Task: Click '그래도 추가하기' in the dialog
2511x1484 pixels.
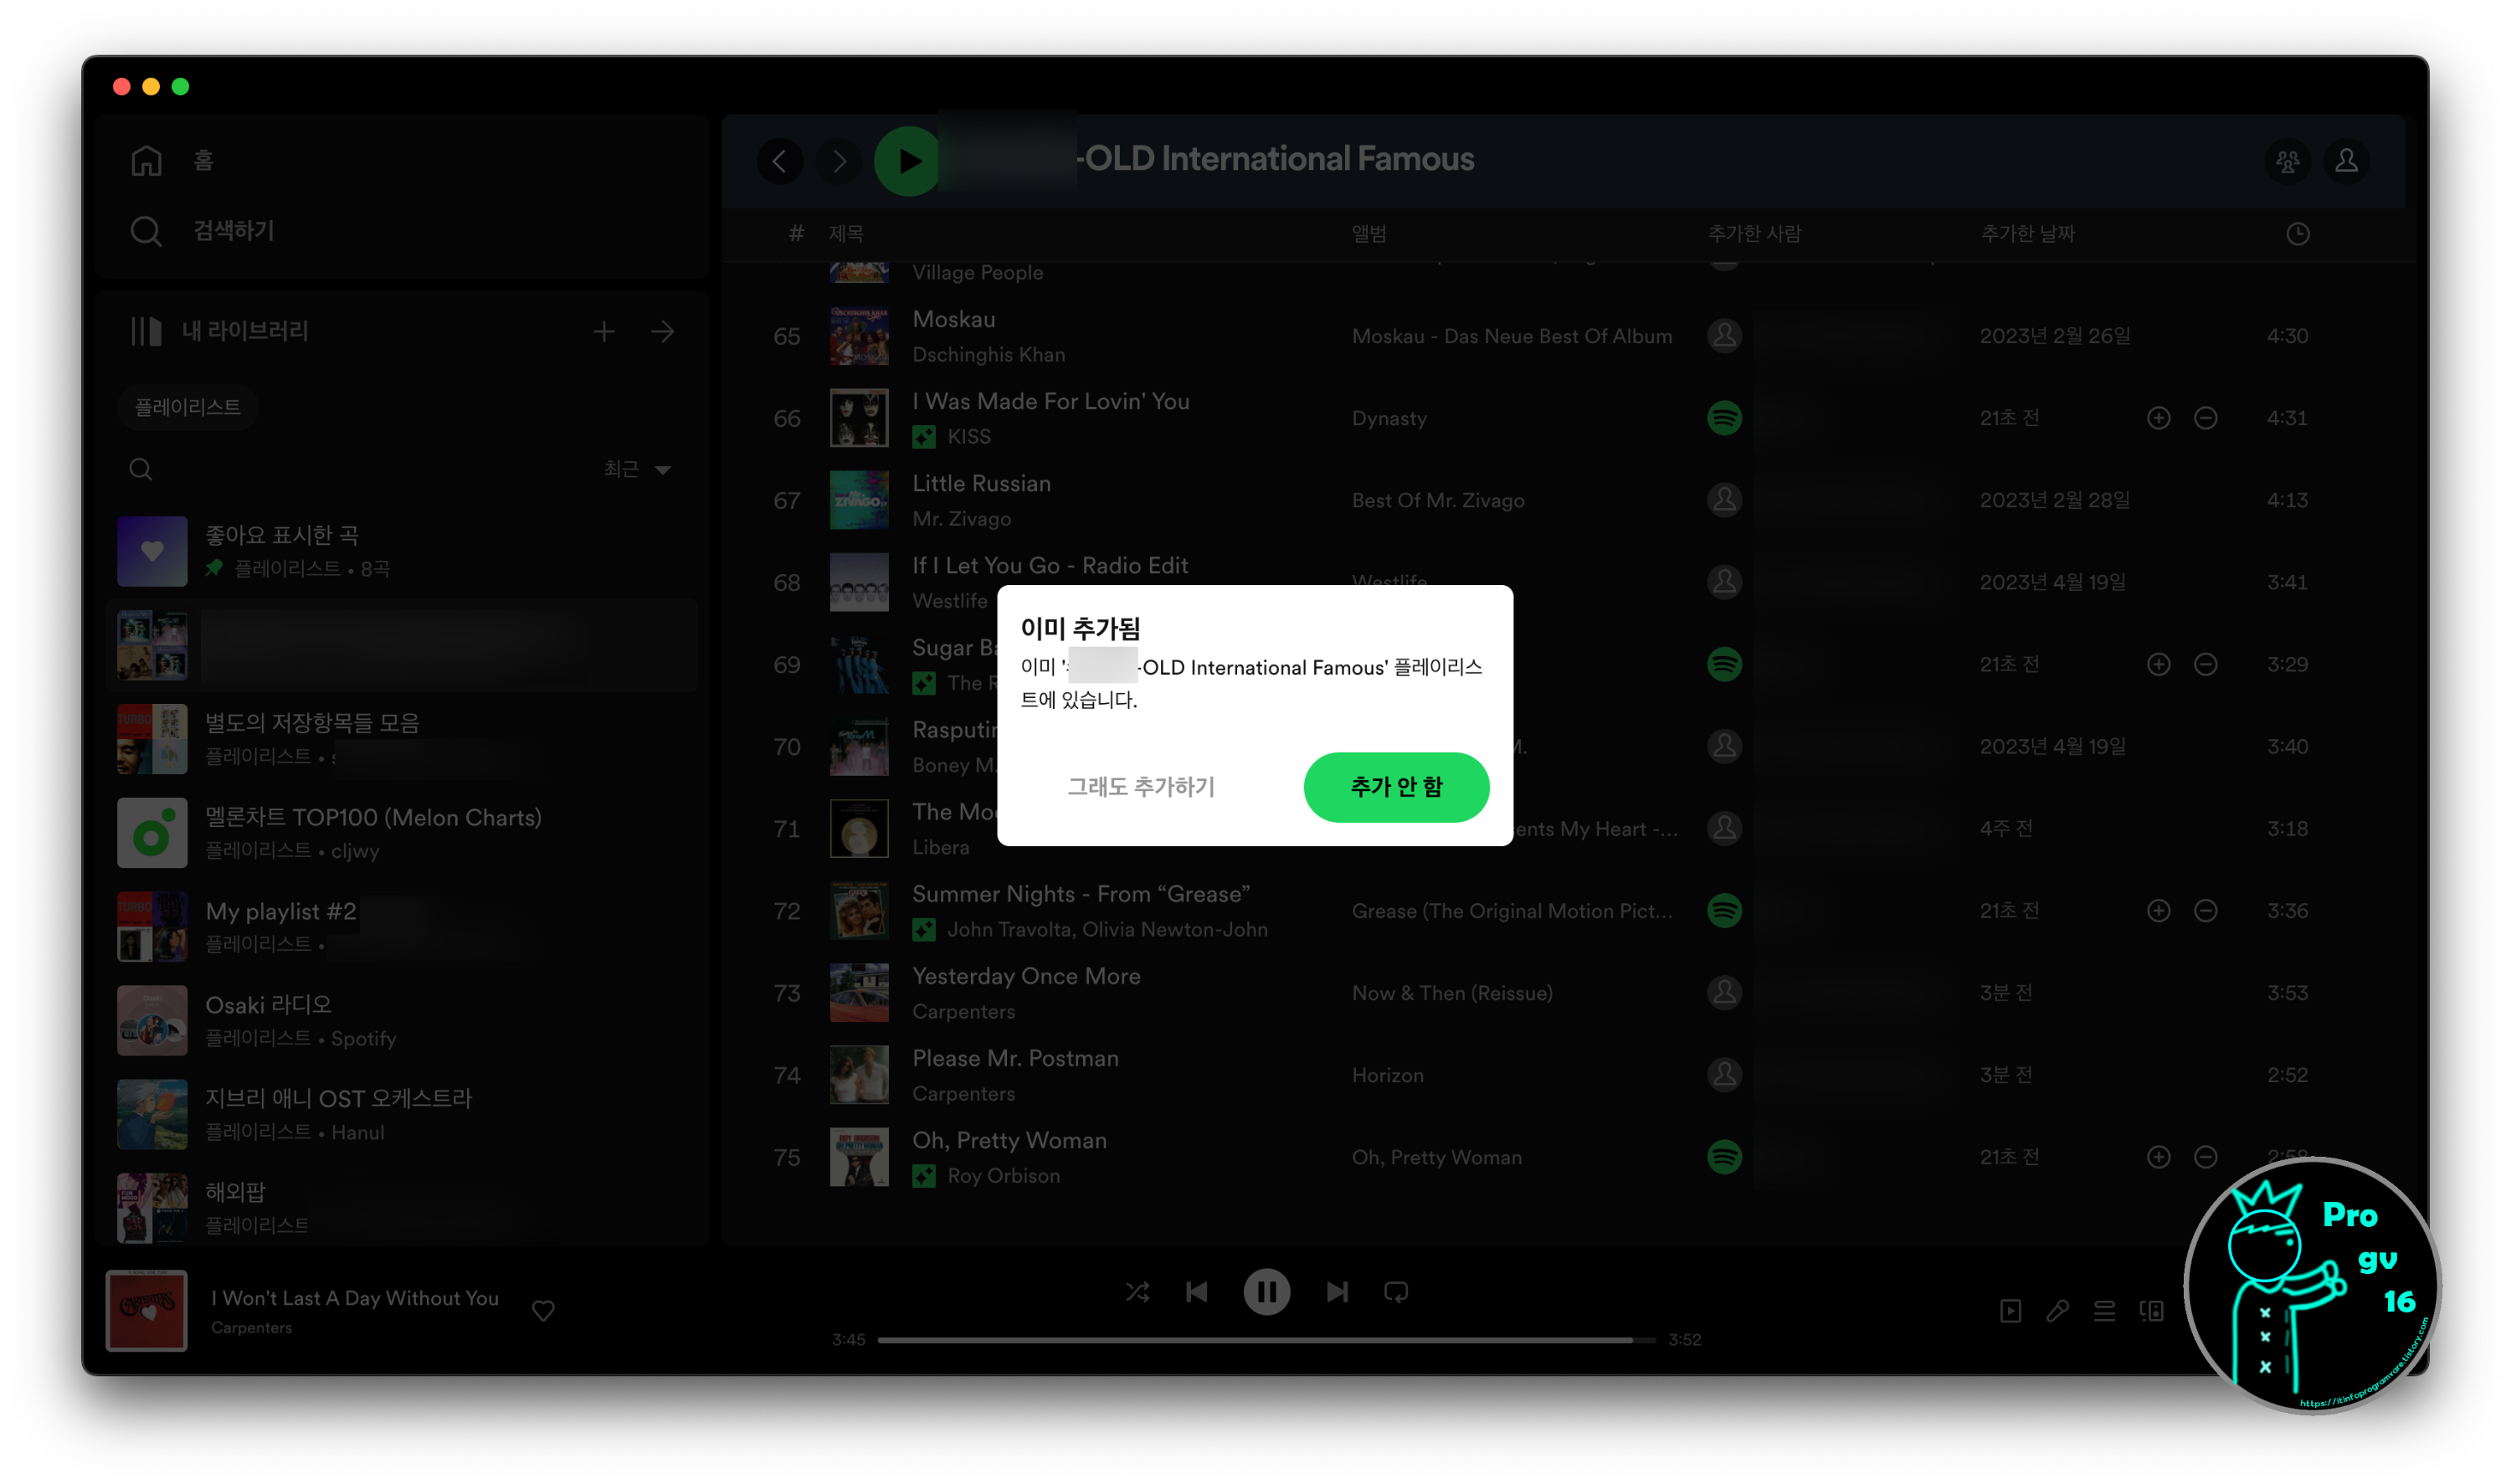Action: coord(1141,787)
